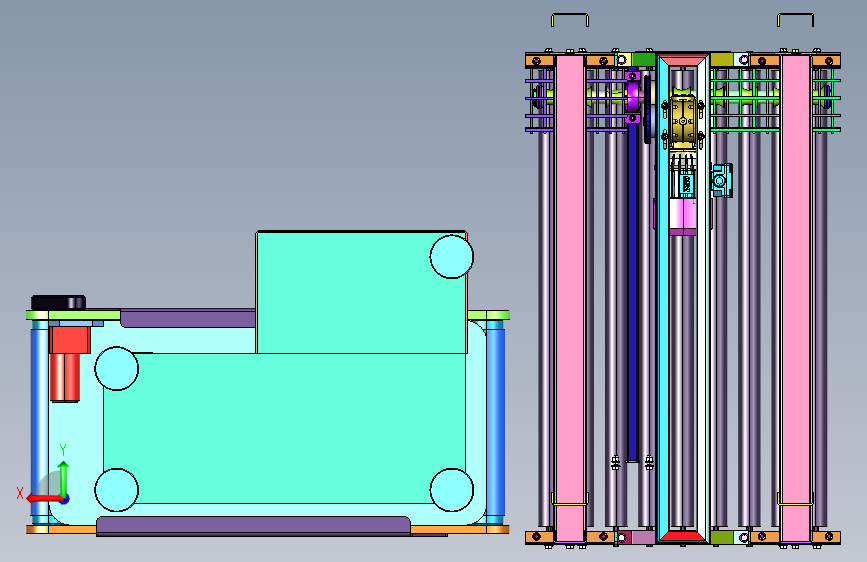The image size is (867, 562).
Task: Select the black knob on the left assembly
Action: point(58,303)
